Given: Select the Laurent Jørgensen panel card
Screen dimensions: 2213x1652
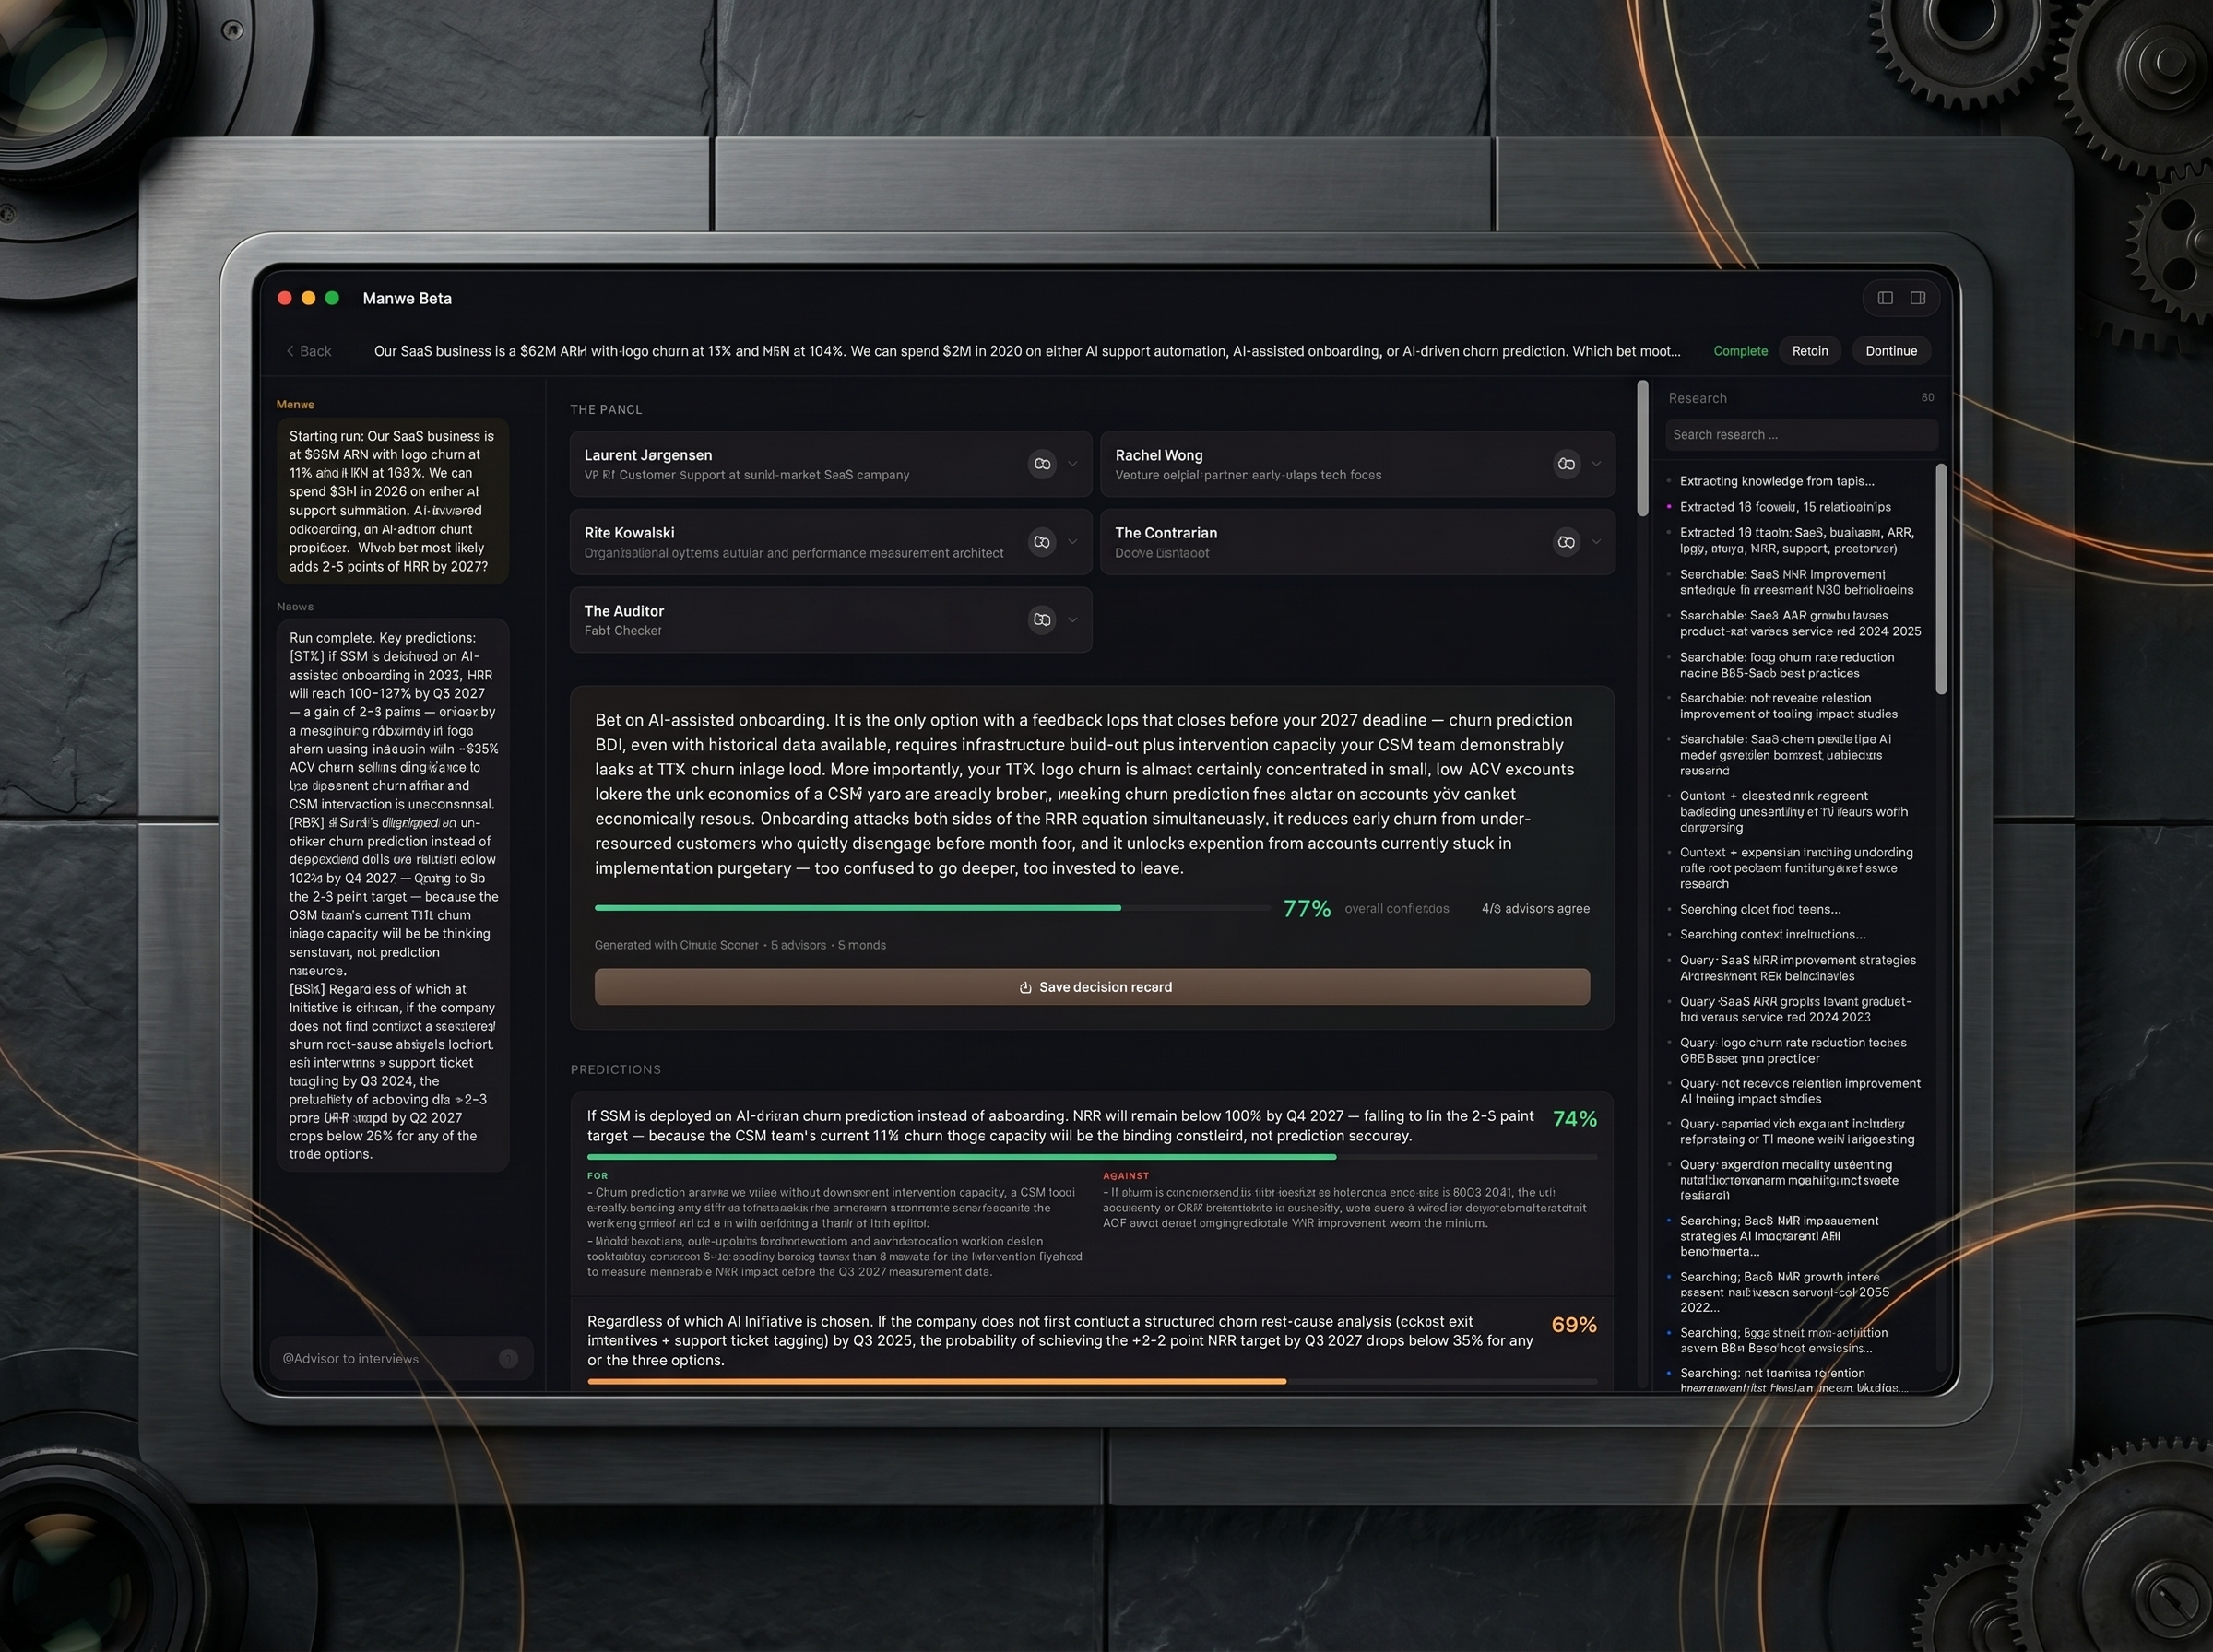Looking at the screenshot, I should click(x=830, y=464).
